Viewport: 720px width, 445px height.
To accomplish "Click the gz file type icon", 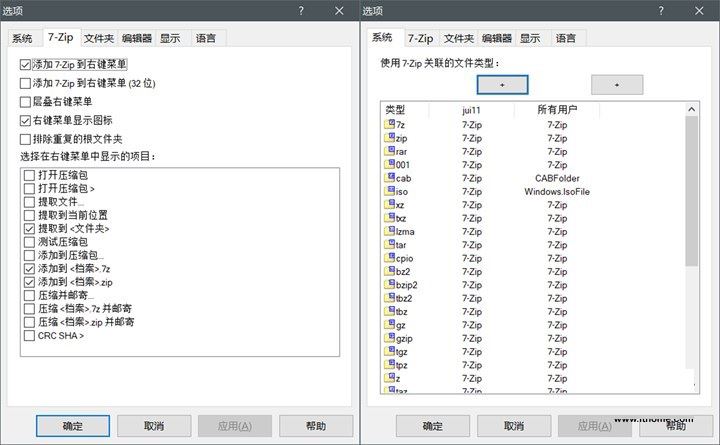I will coord(389,324).
